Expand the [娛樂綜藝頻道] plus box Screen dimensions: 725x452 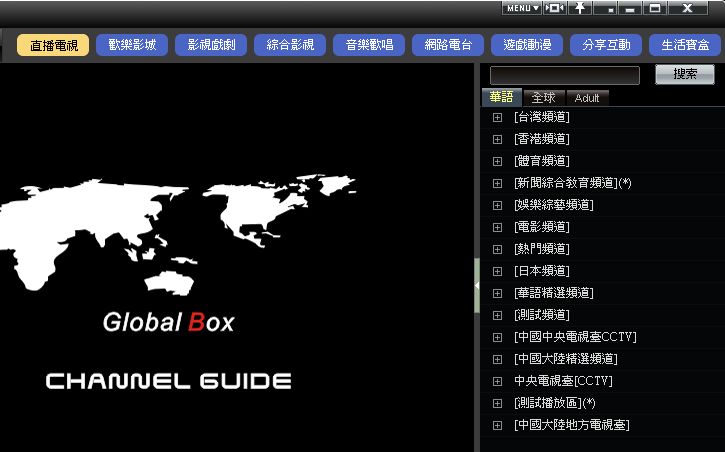click(x=498, y=205)
